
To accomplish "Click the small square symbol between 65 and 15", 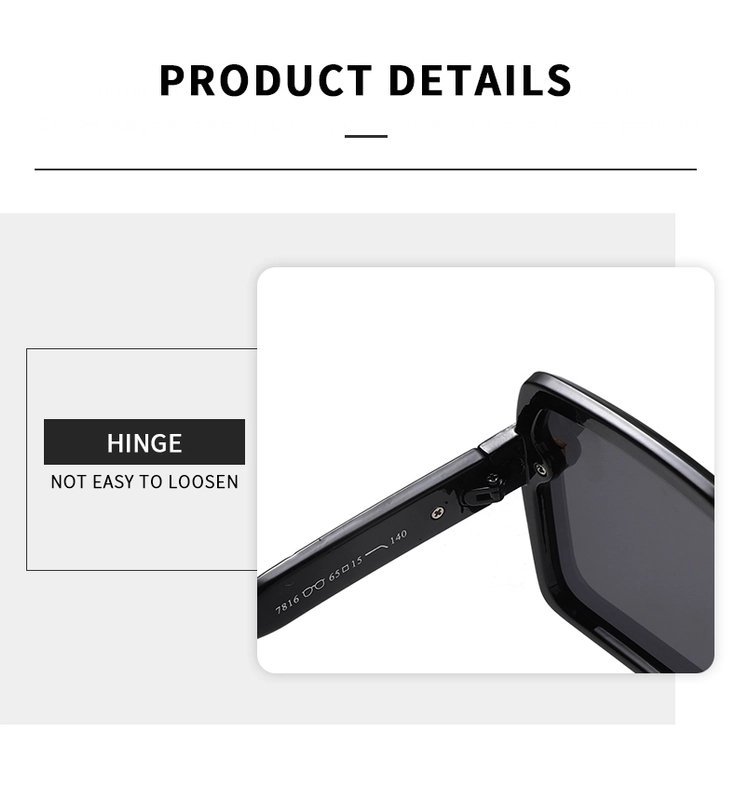I will (x=345, y=568).
